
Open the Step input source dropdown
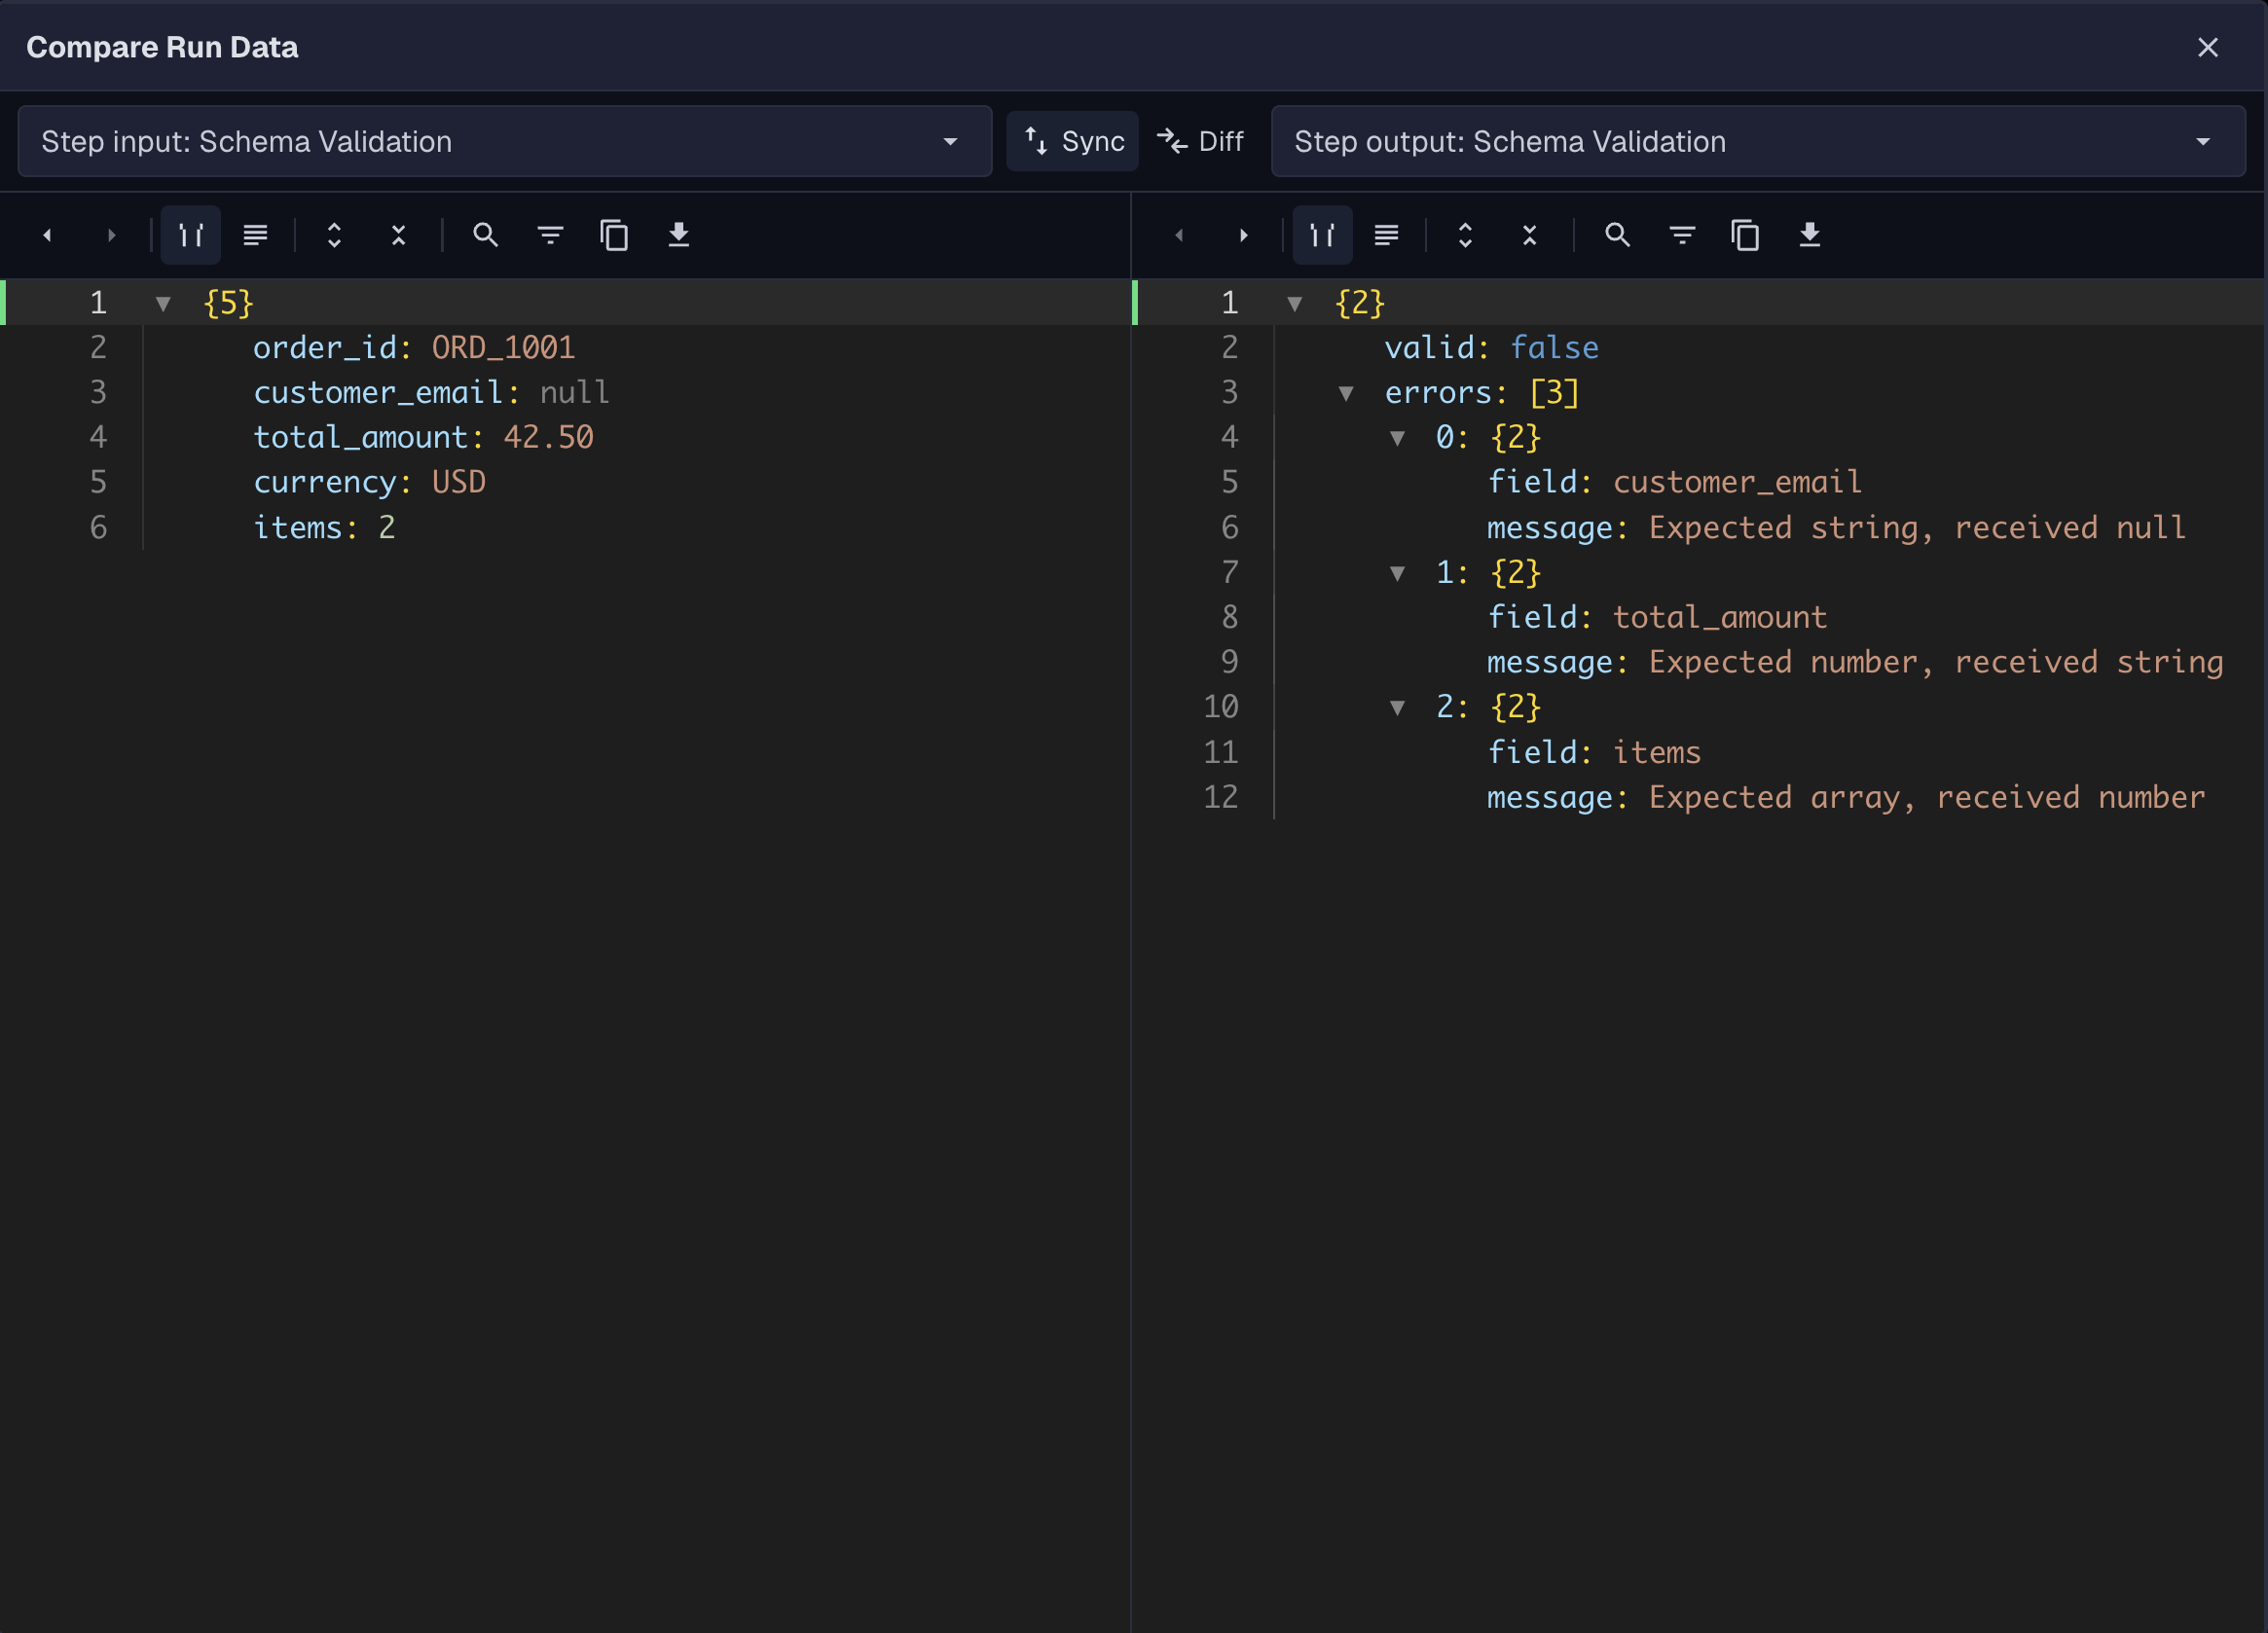949,141
